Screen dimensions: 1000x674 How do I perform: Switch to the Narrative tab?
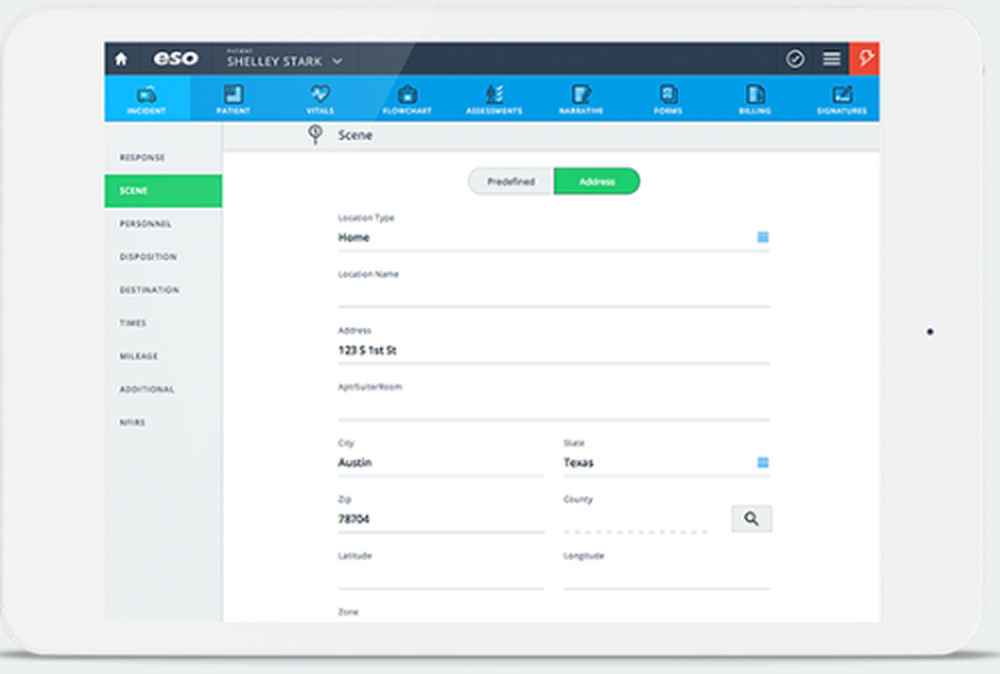pyautogui.click(x=581, y=99)
